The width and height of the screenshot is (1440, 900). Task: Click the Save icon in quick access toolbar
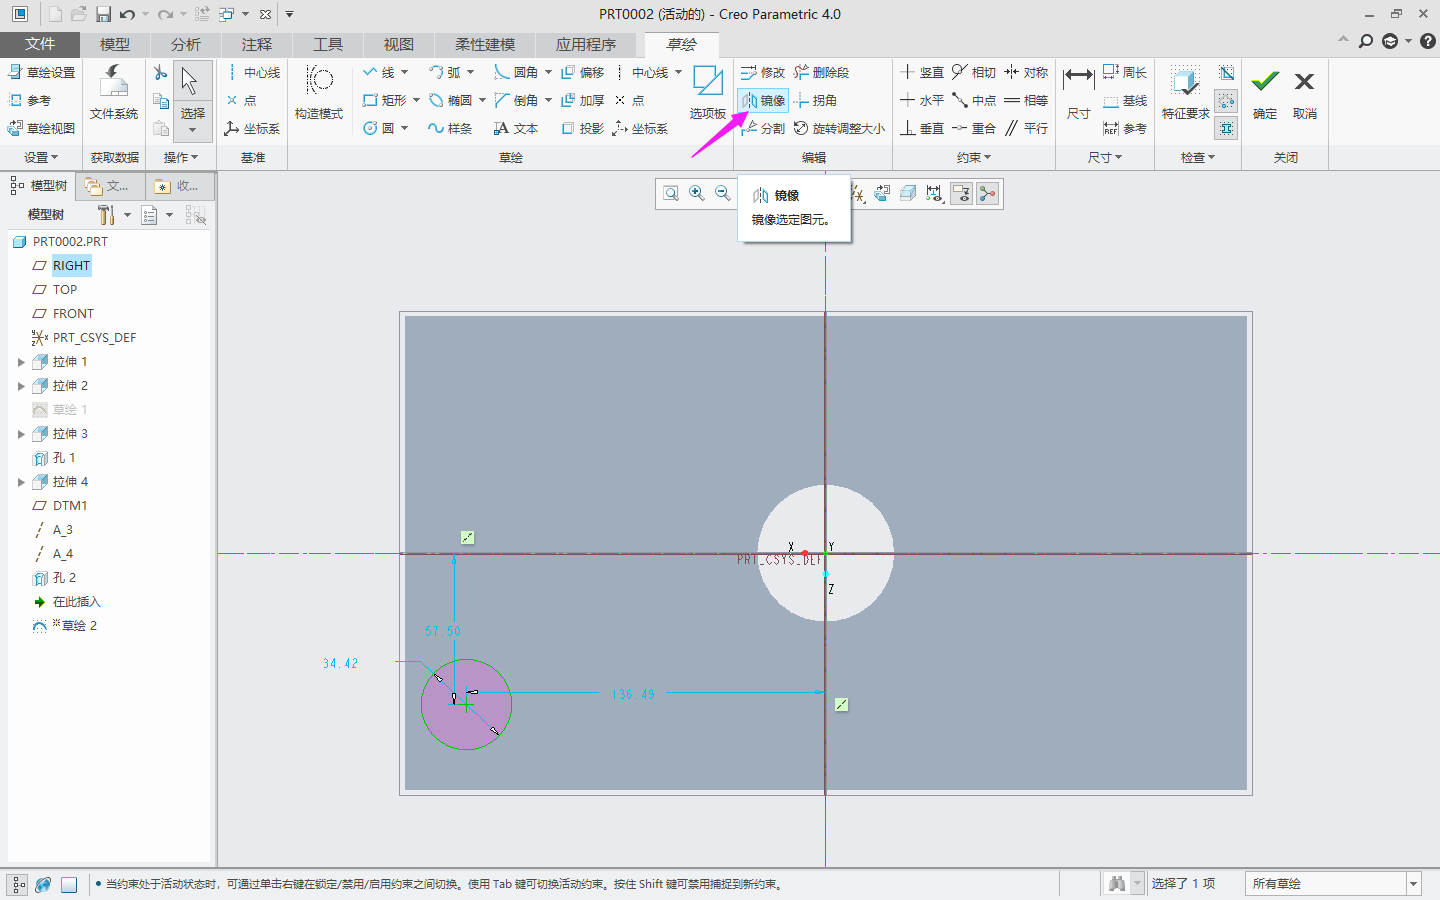(103, 14)
